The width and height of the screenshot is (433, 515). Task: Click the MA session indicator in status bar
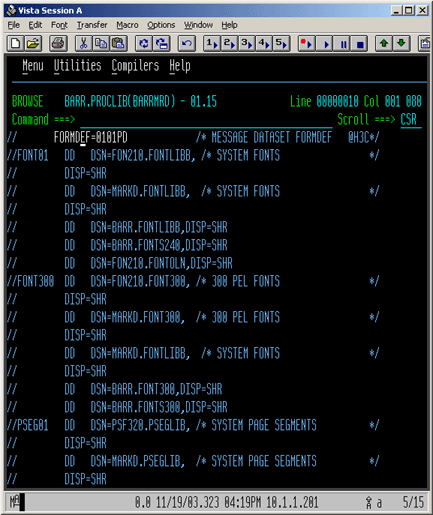click(x=15, y=502)
